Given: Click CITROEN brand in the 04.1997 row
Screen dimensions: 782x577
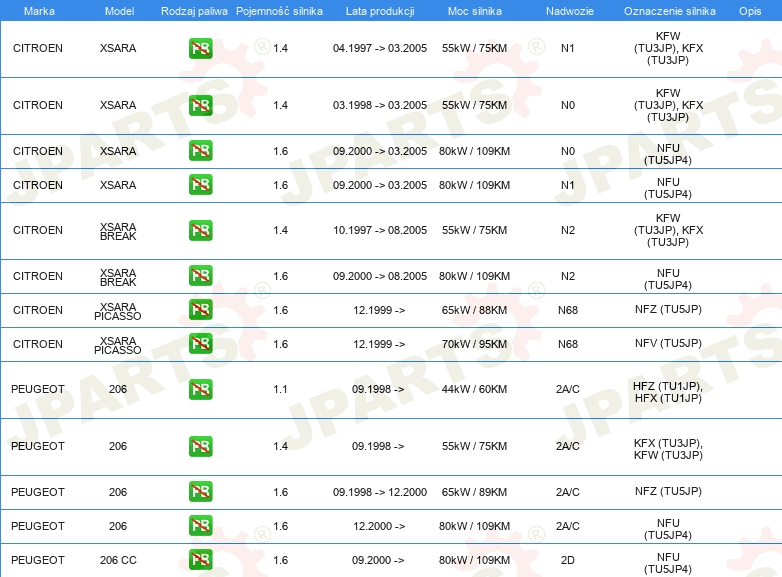Looking at the screenshot, I should point(38,48).
